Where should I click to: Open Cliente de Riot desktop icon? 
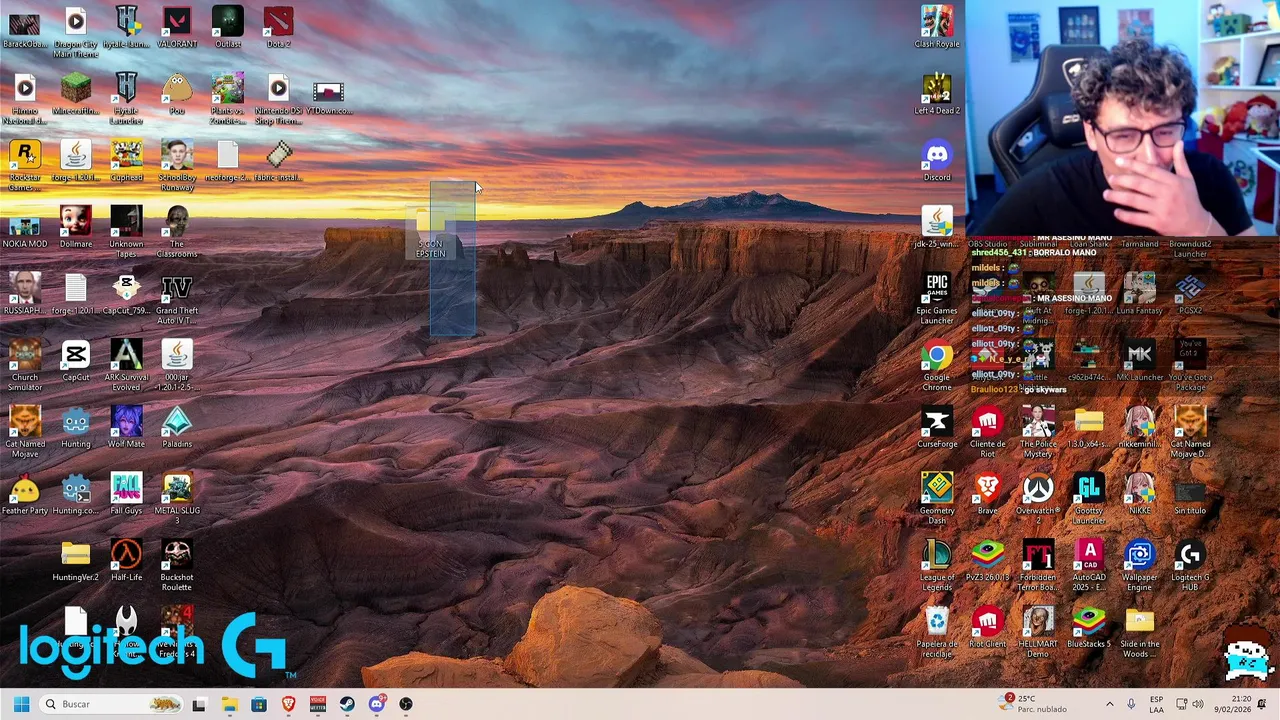988,432
